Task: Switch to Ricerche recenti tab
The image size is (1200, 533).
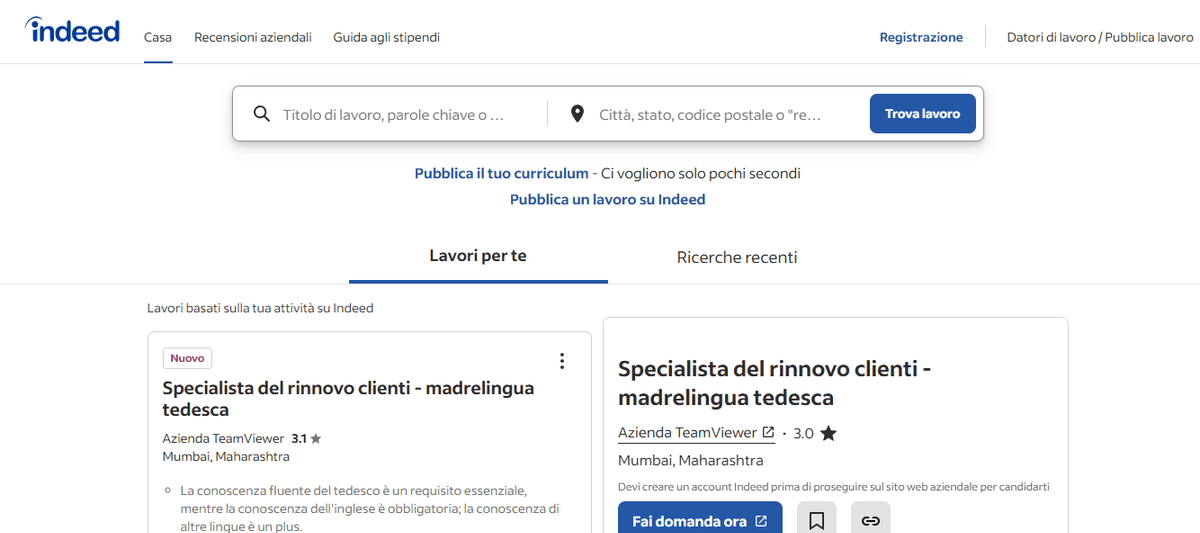Action: click(x=737, y=257)
